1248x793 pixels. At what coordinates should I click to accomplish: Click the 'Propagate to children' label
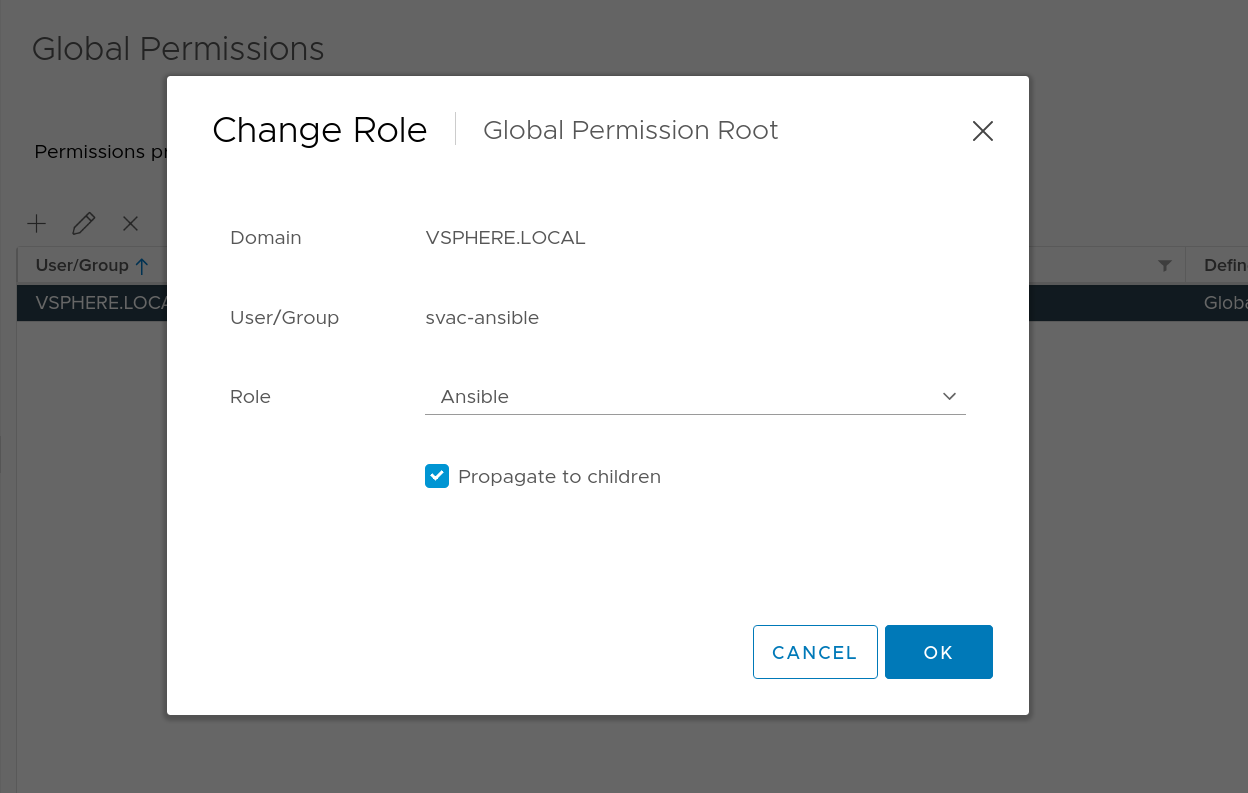tap(559, 477)
